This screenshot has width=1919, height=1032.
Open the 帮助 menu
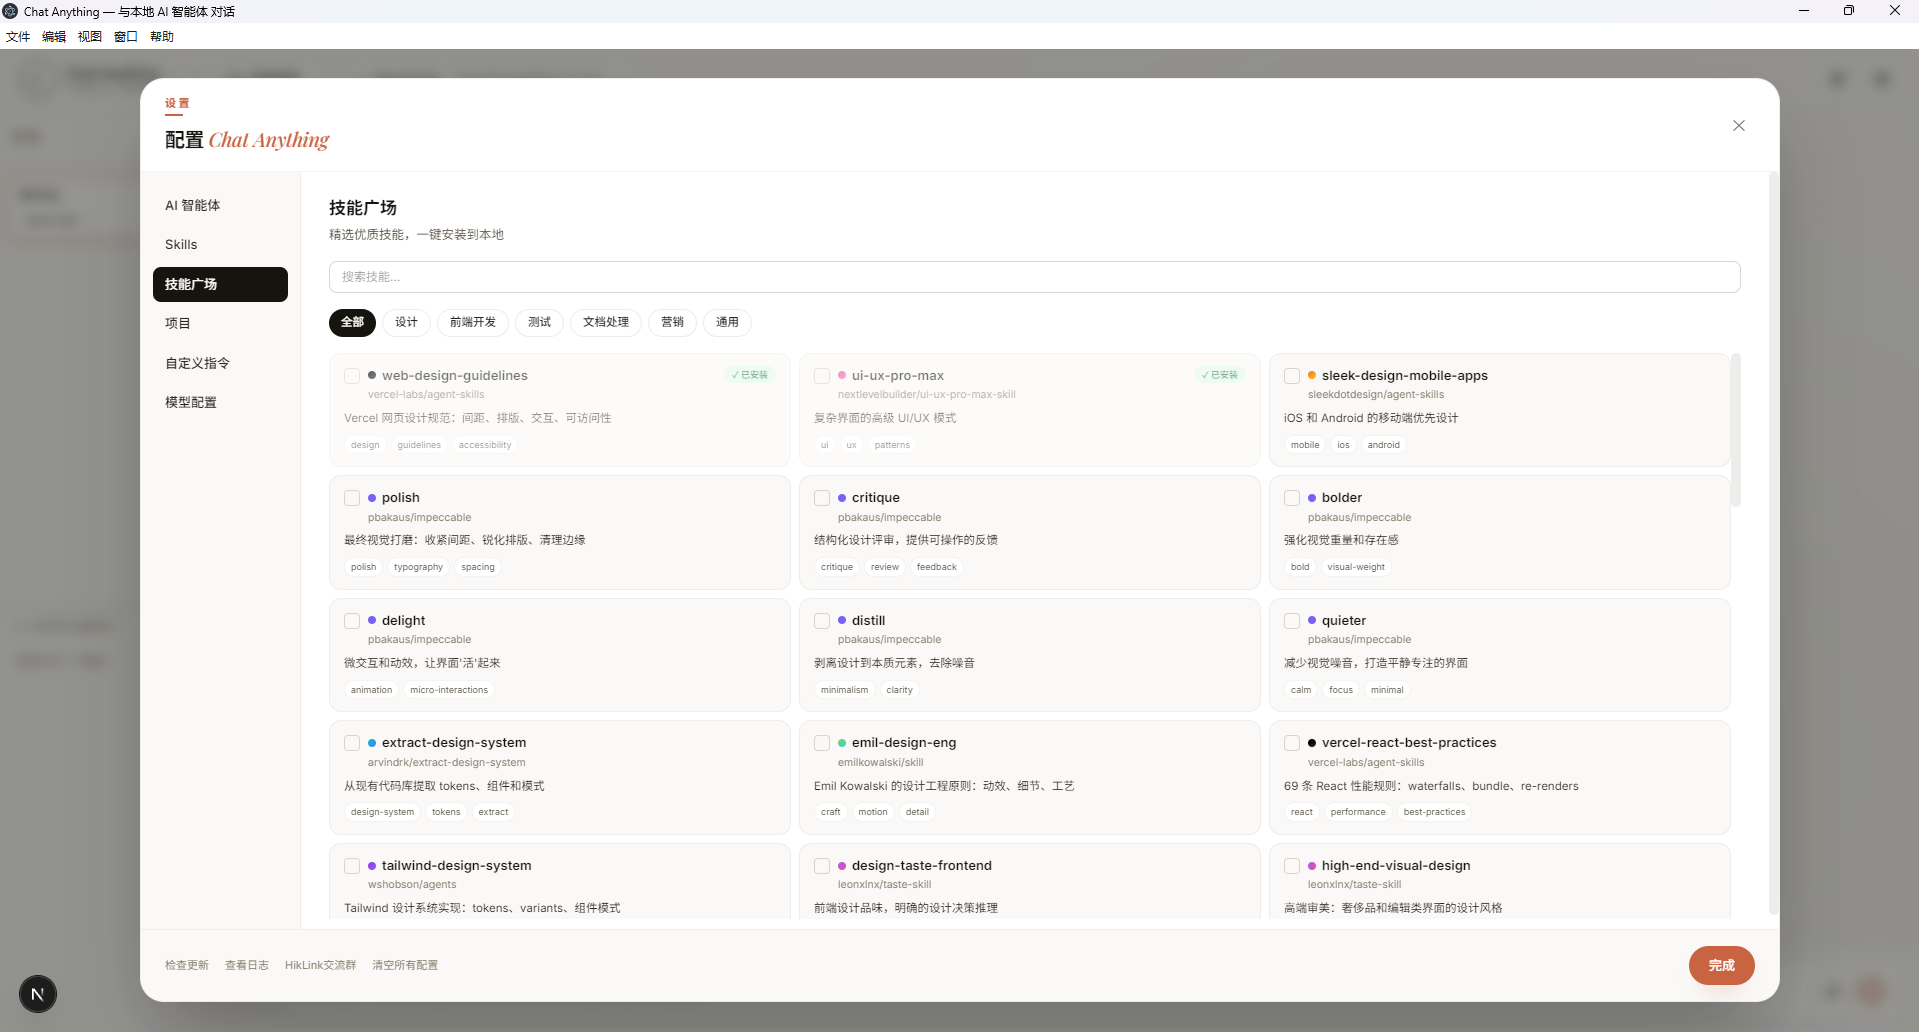click(x=162, y=37)
